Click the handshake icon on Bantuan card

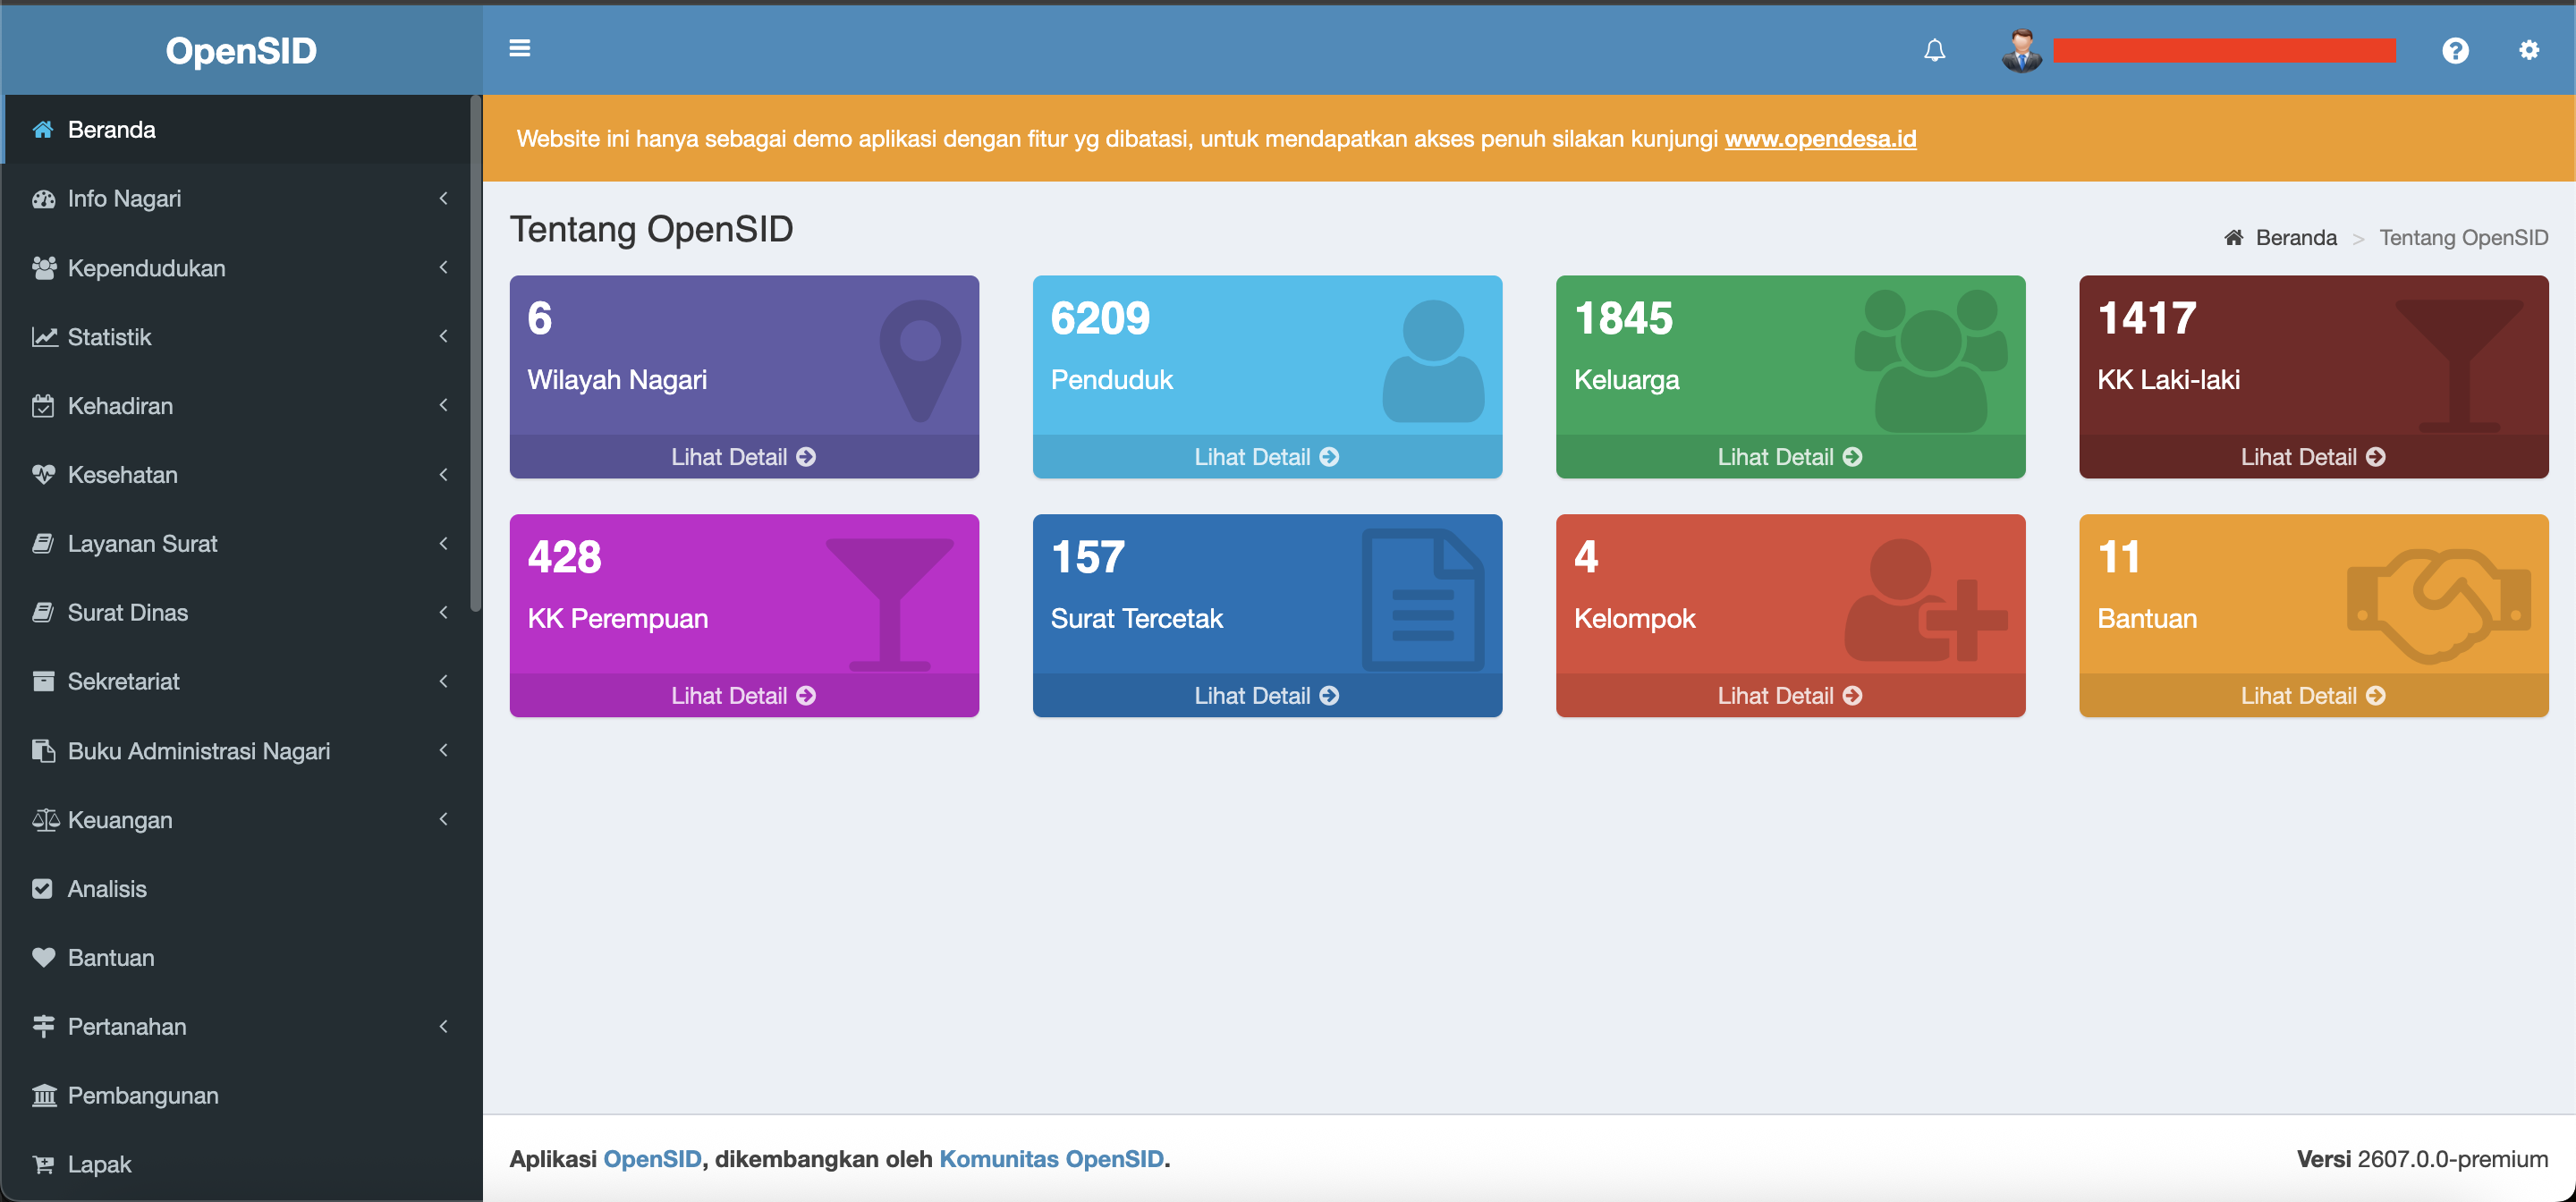click(x=2439, y=606)
